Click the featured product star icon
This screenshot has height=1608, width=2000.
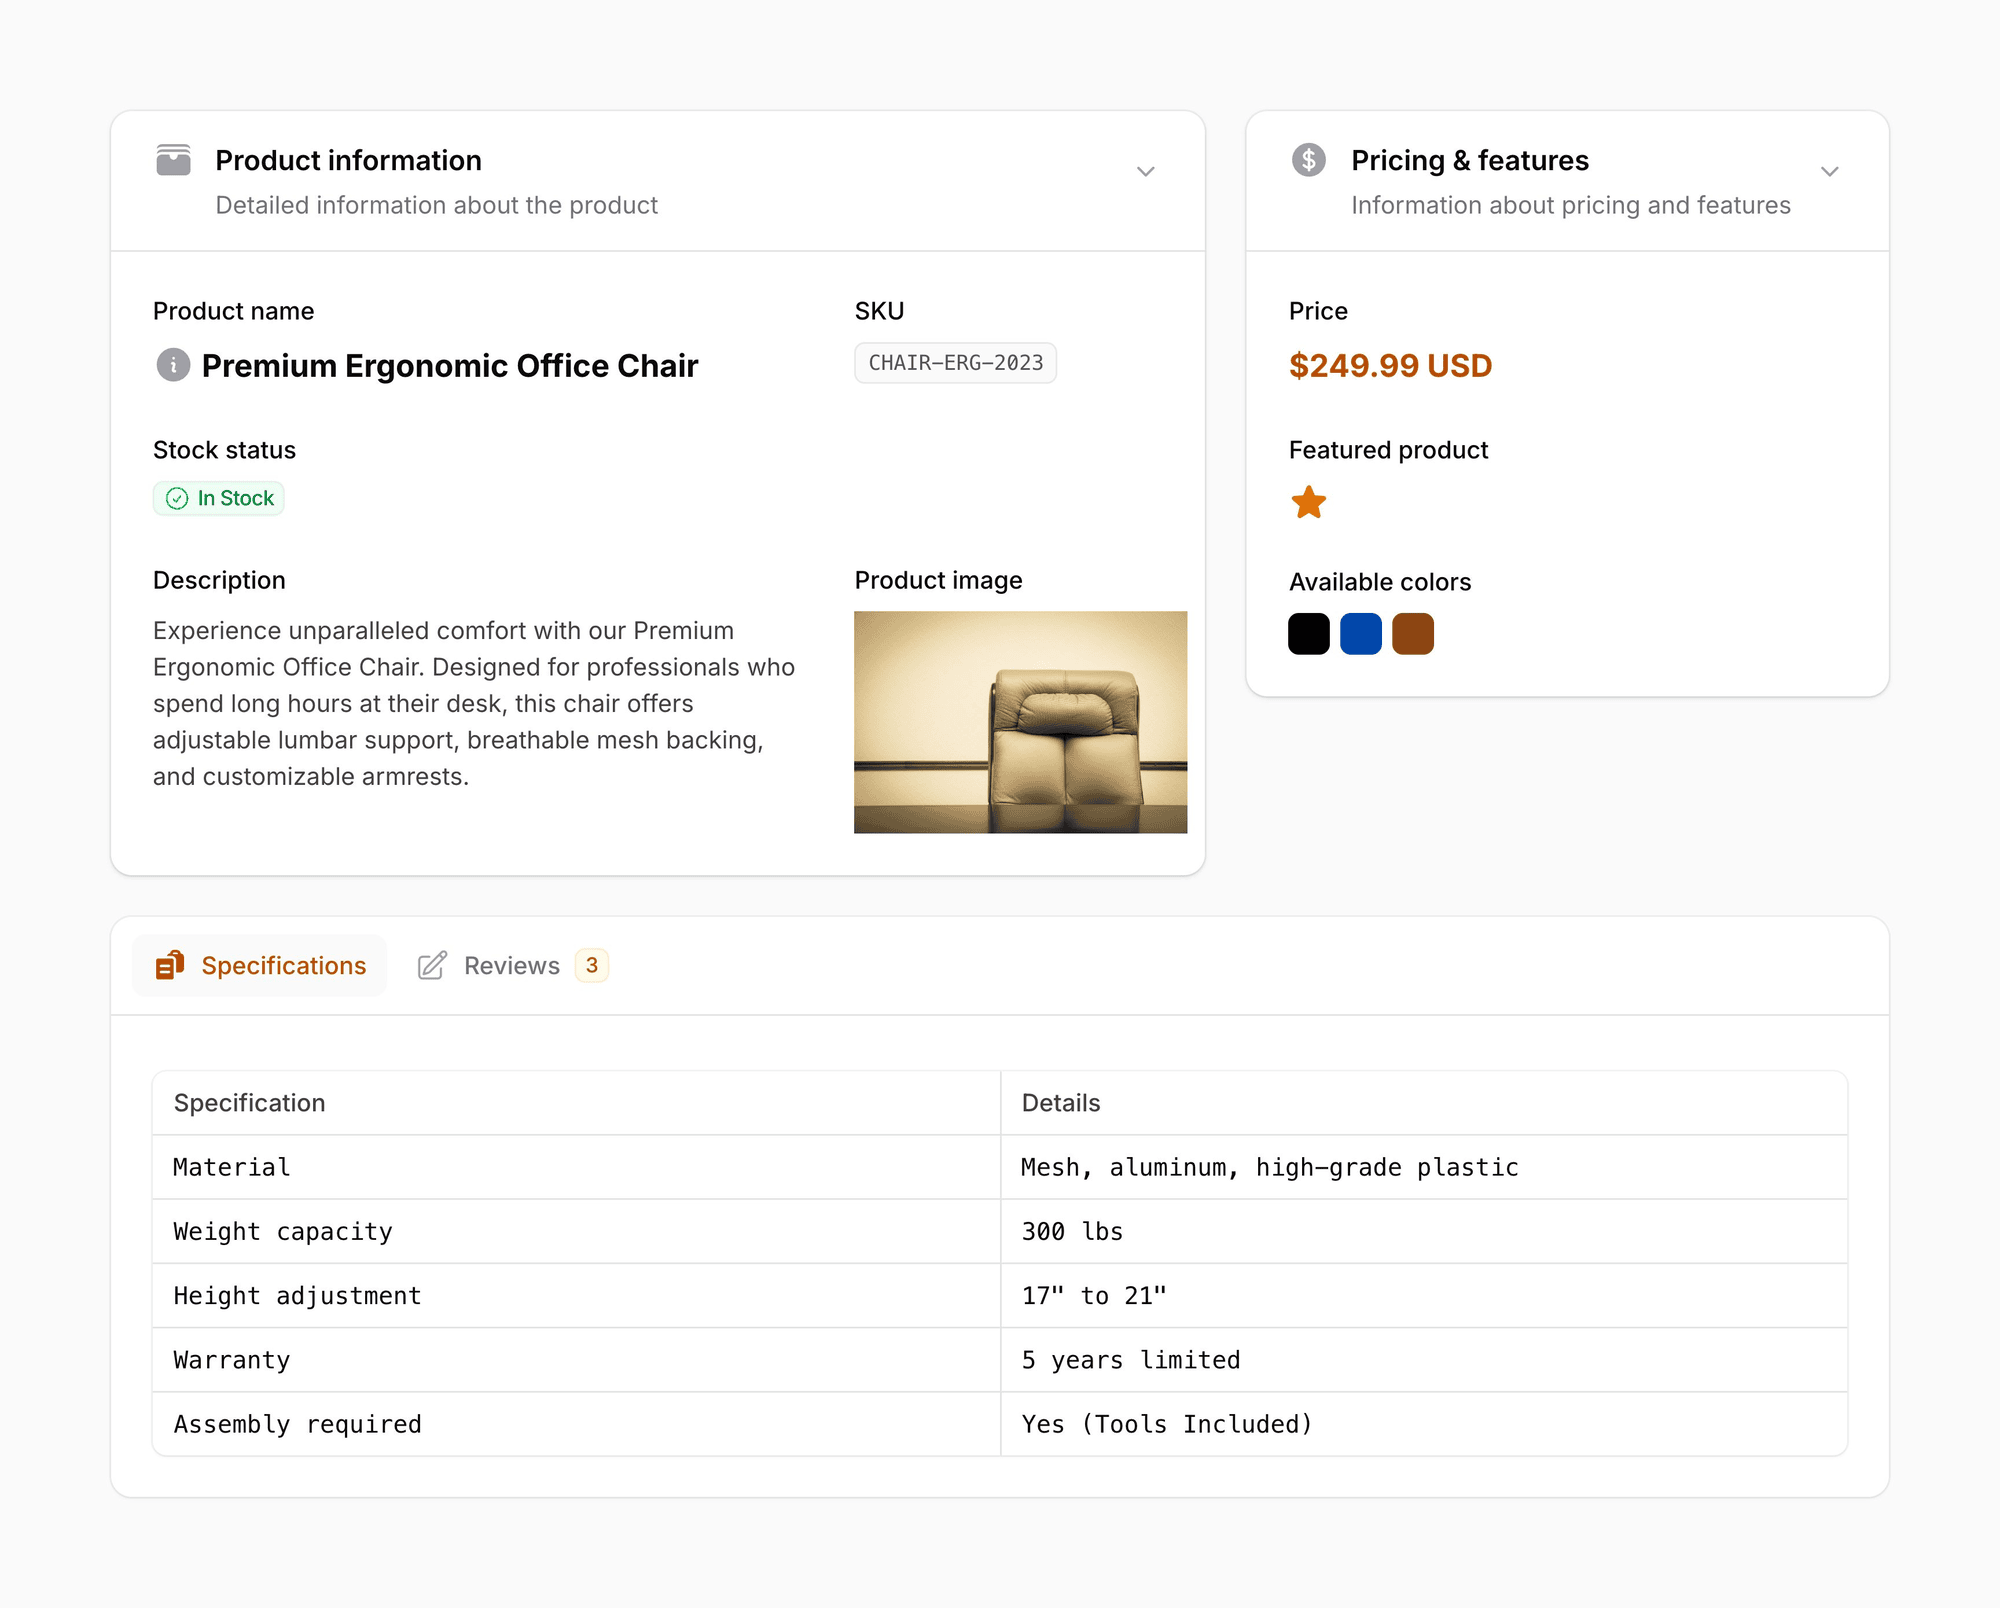pyautogui.click(x=1308, y=502)
